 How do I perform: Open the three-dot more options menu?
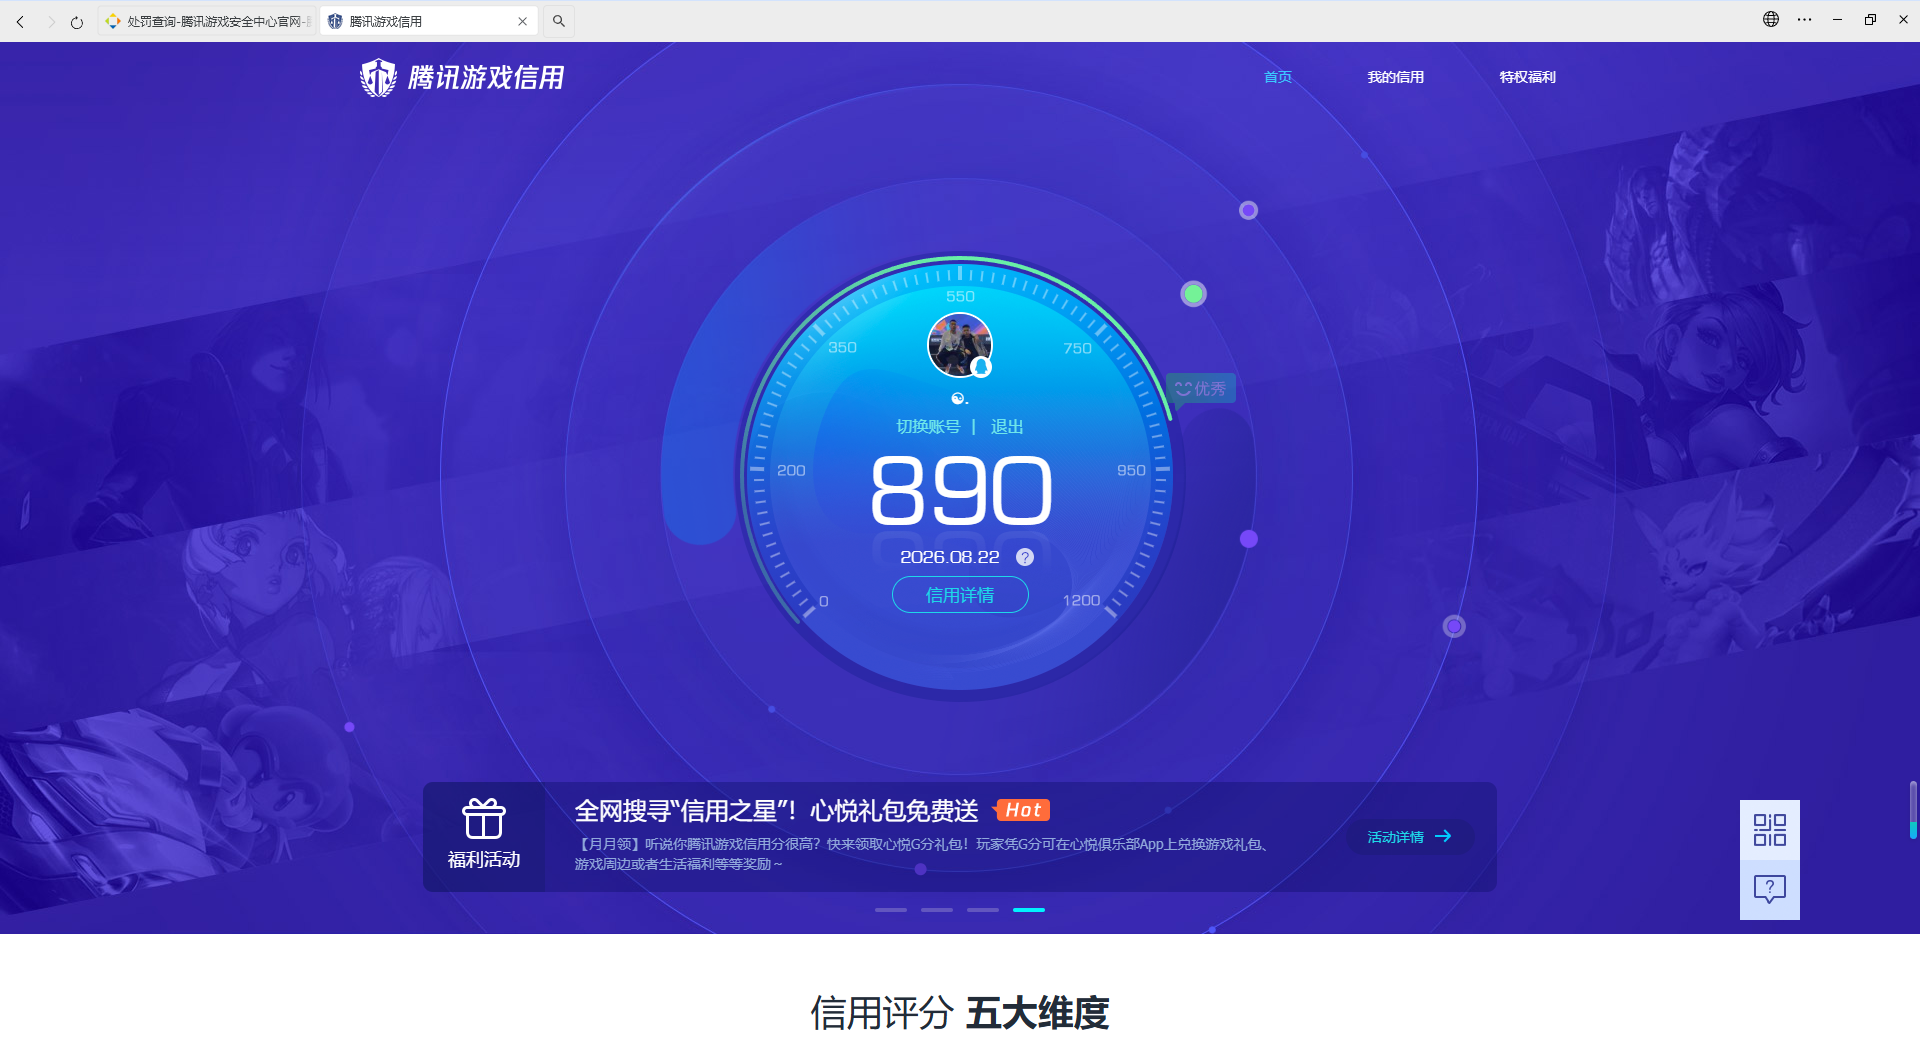(1804, 19)
